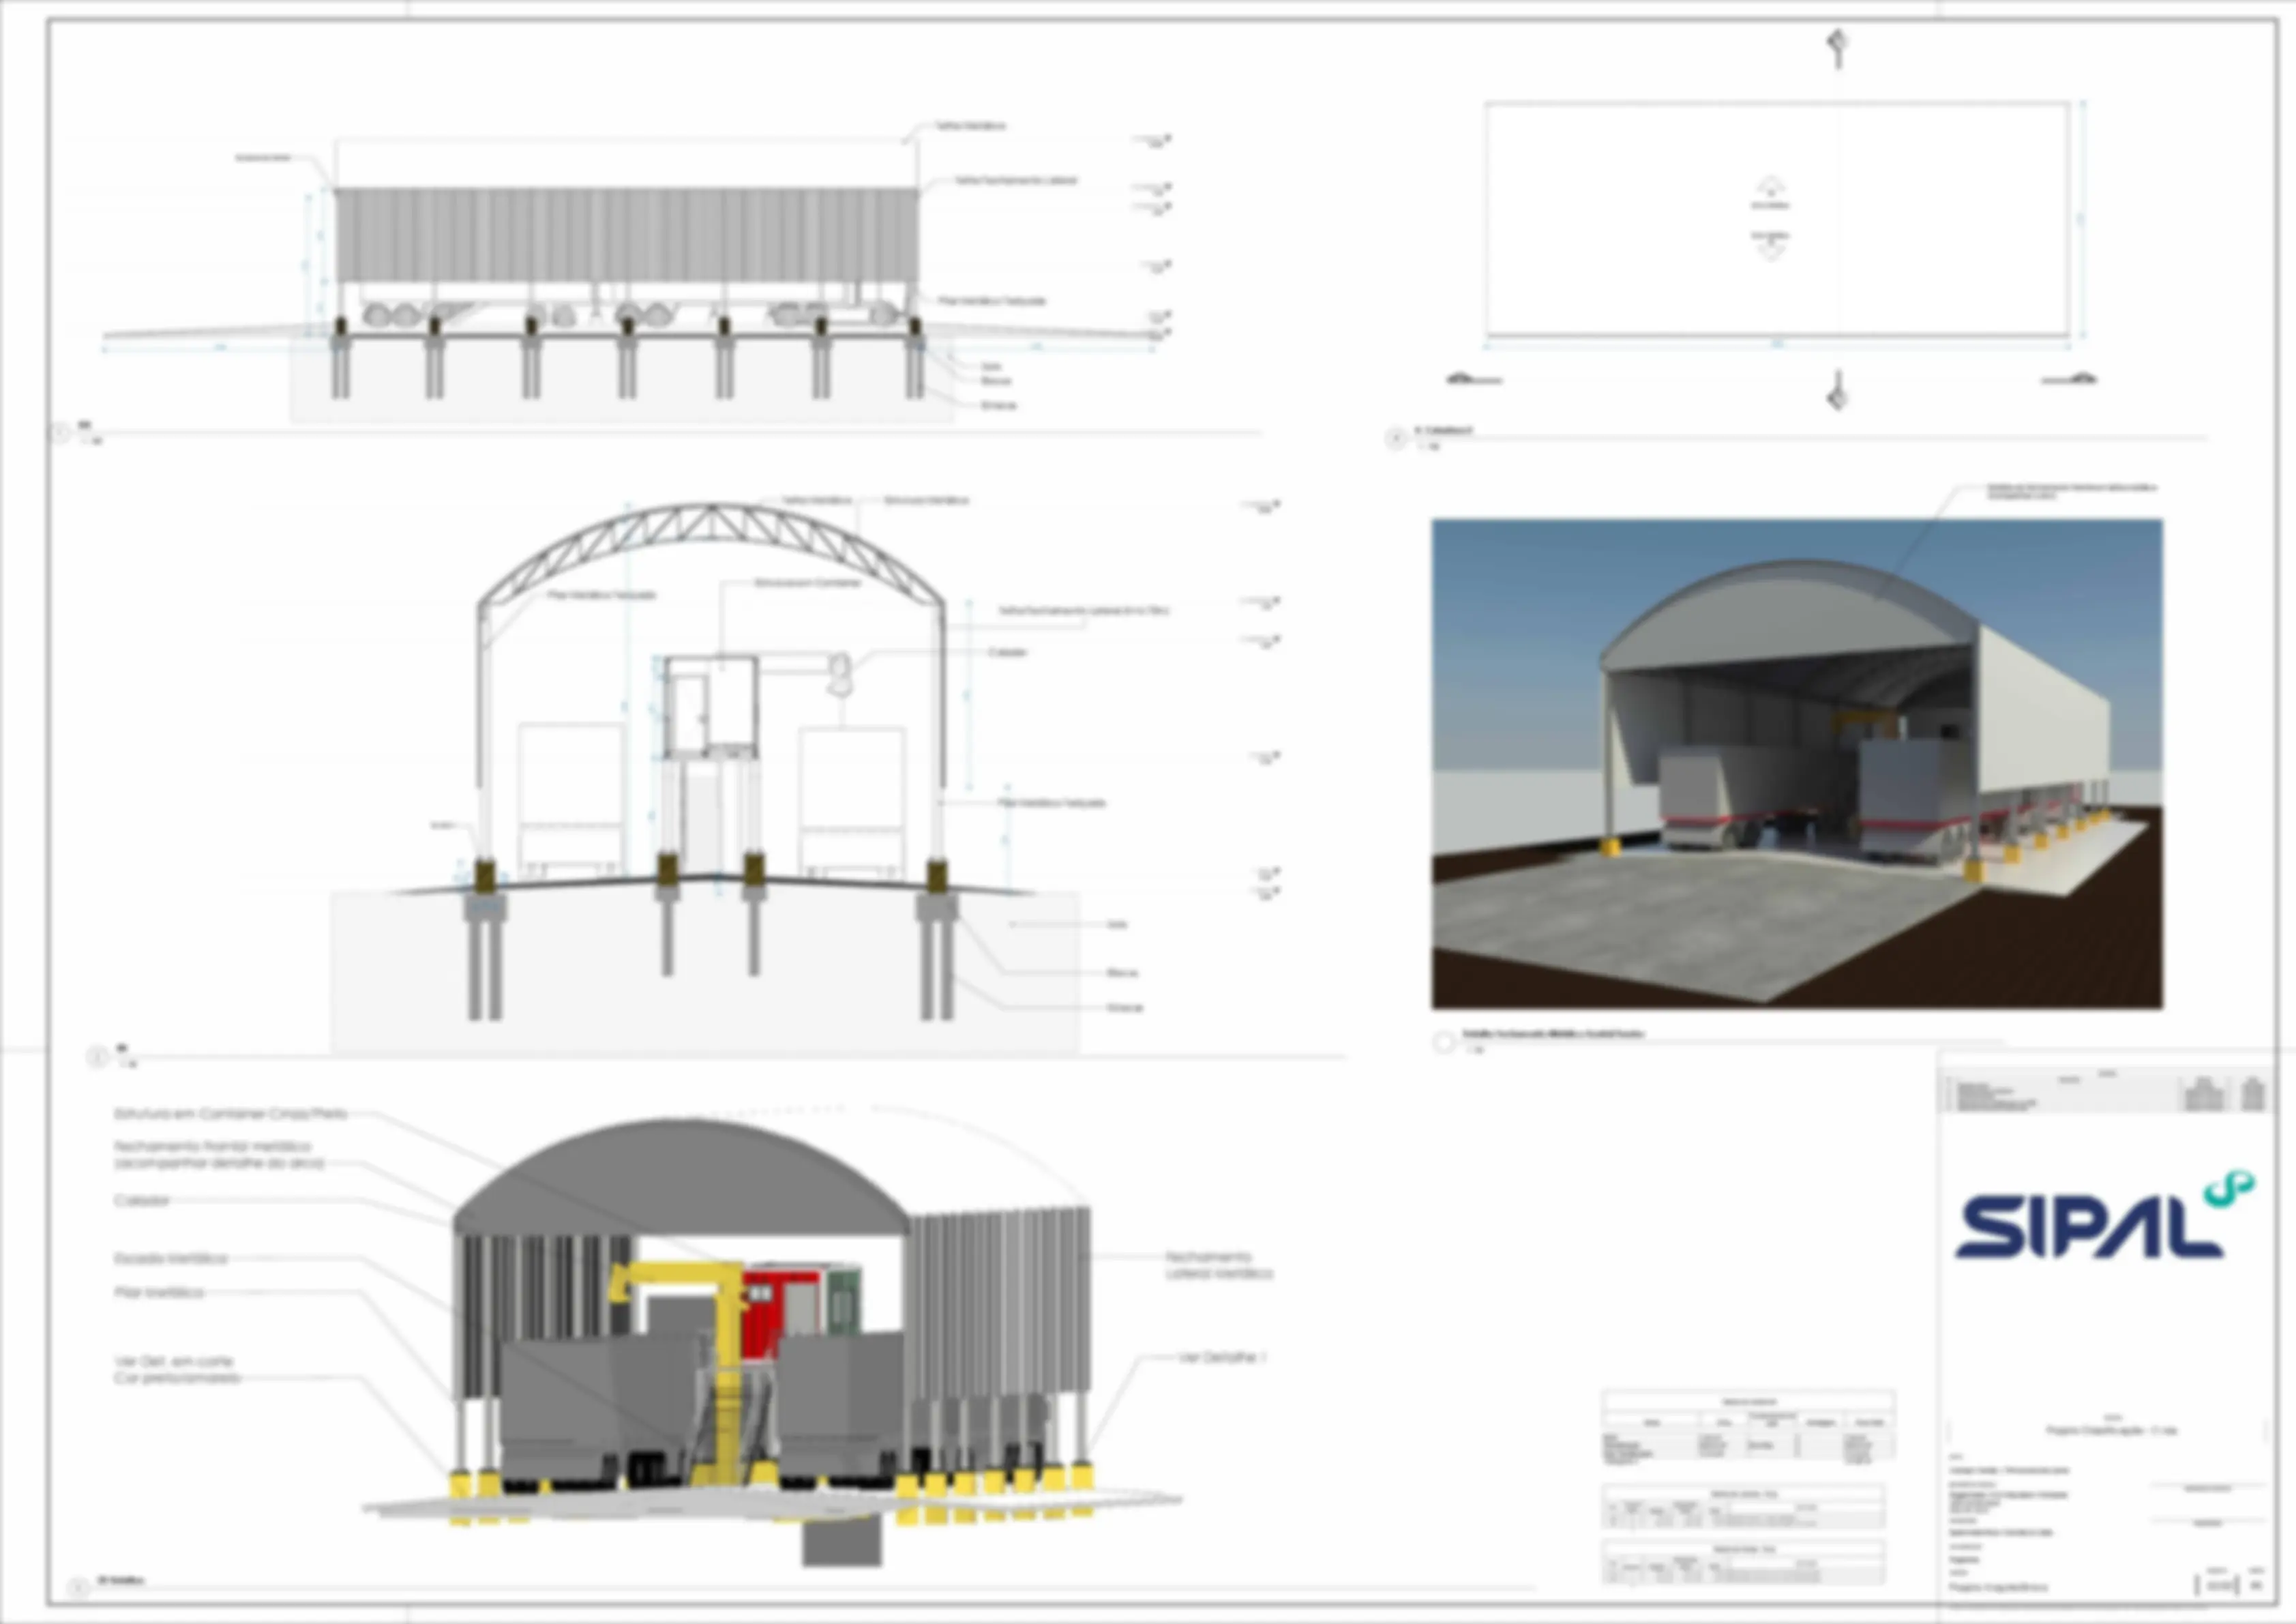Click the view number circle of the top elevation
Viewport: 2296px width, 1624px height.
(59, 432)
